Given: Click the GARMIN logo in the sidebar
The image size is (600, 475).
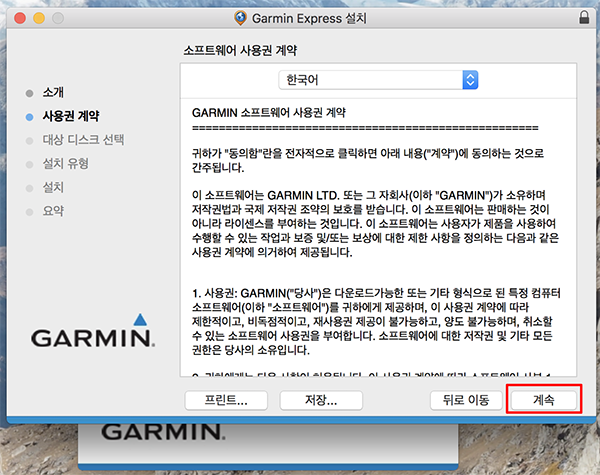Looking at the screenshot, I should coord(93,331).
